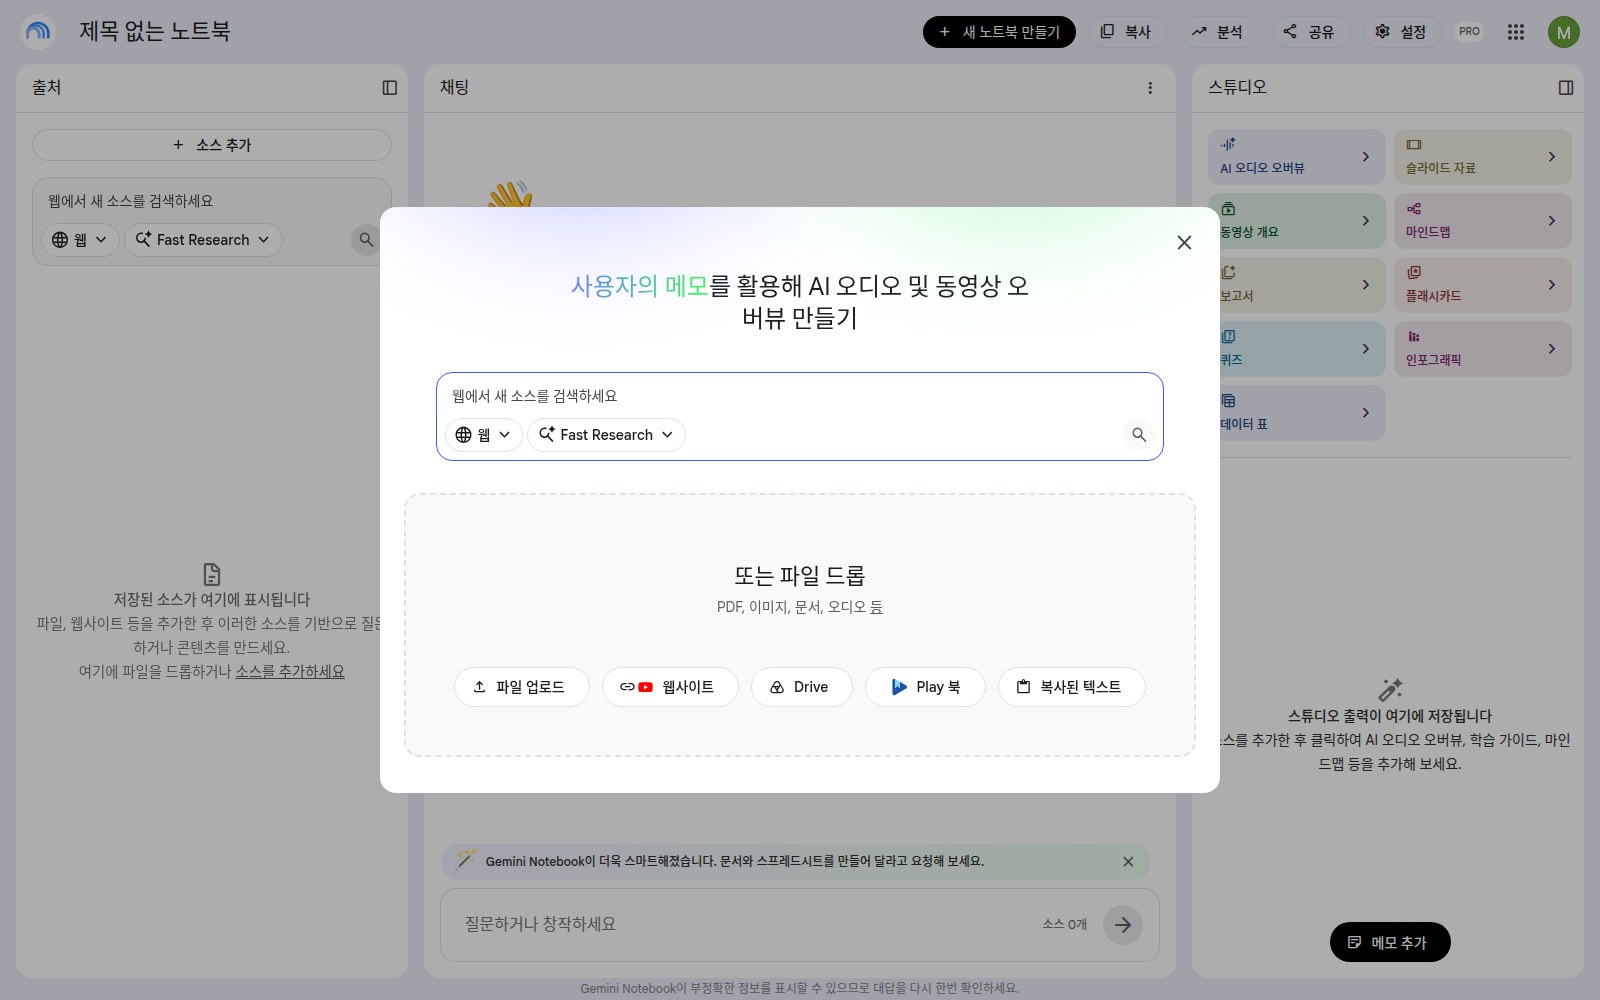Click the PRO badge
This screenshot has height=1000, width=1600.
(x=1469, y=32)
